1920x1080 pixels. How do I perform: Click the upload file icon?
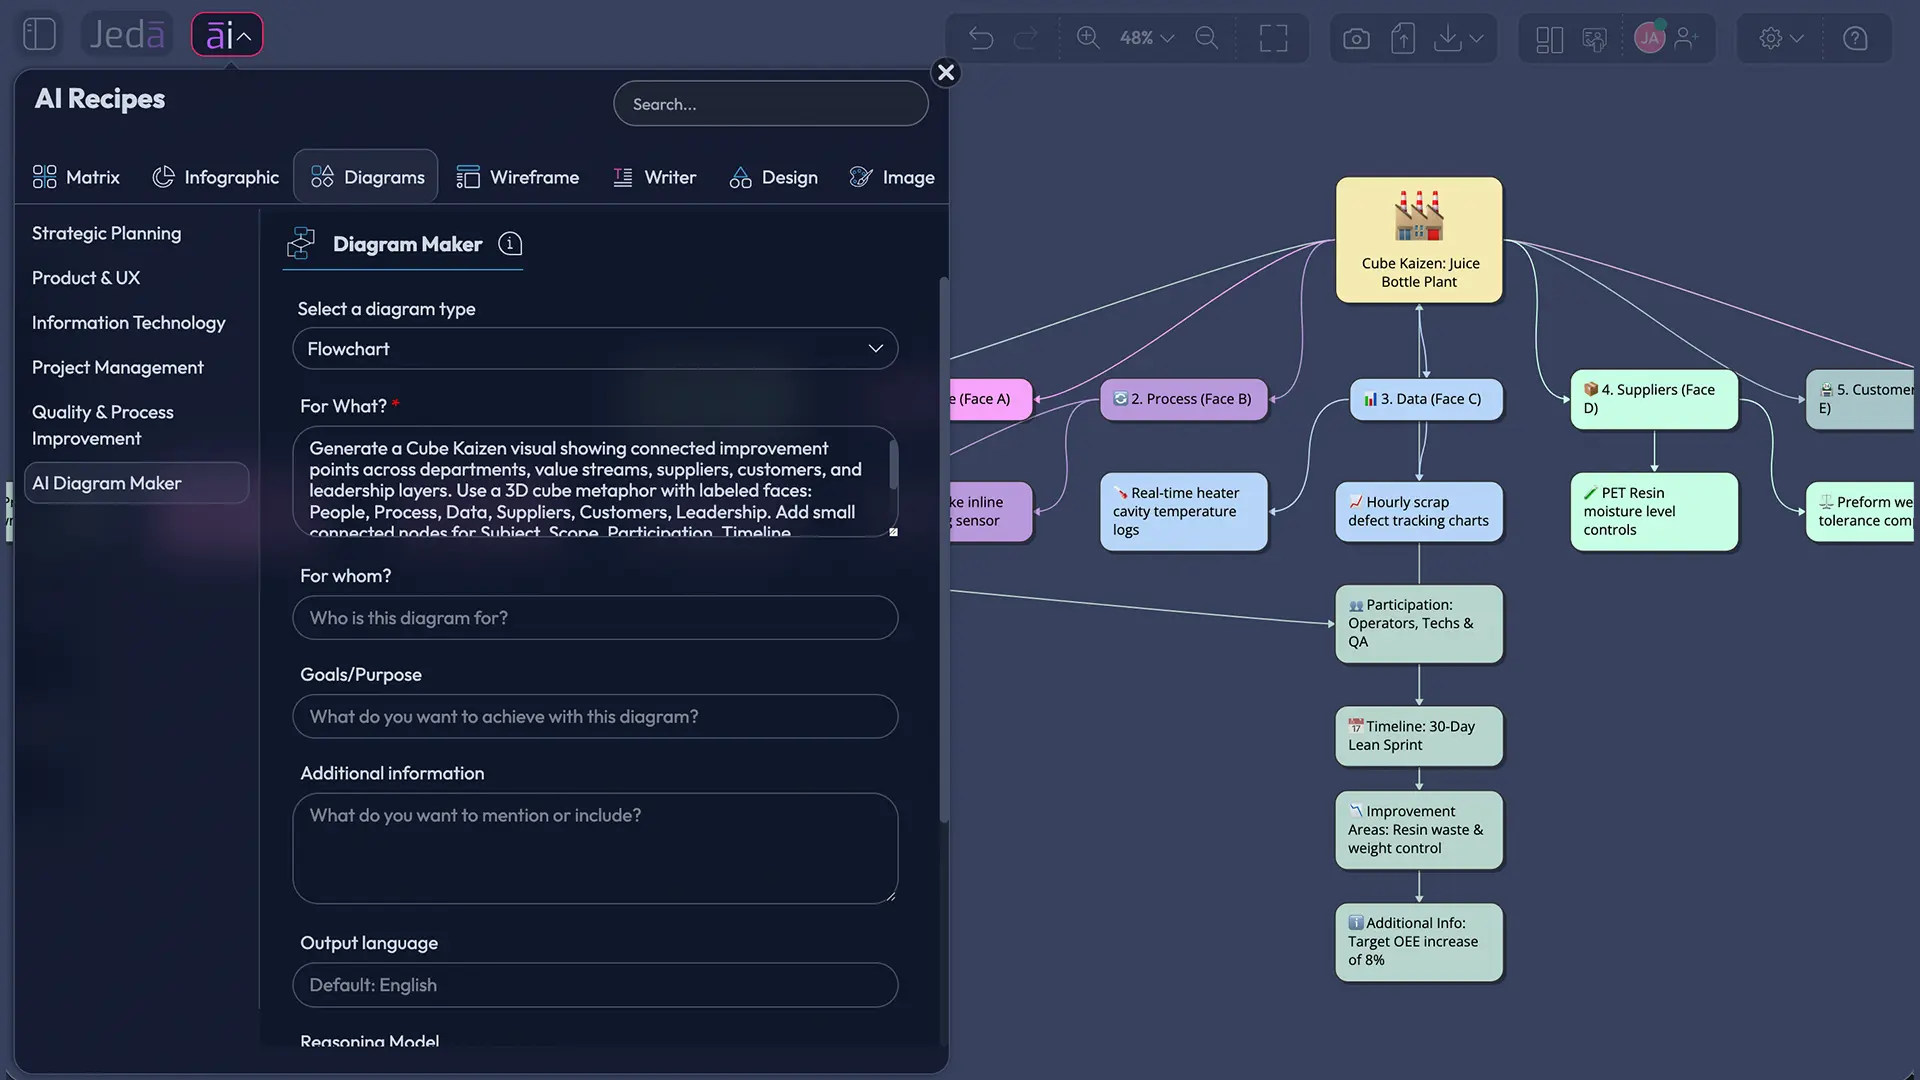(x=1403, y=38)
